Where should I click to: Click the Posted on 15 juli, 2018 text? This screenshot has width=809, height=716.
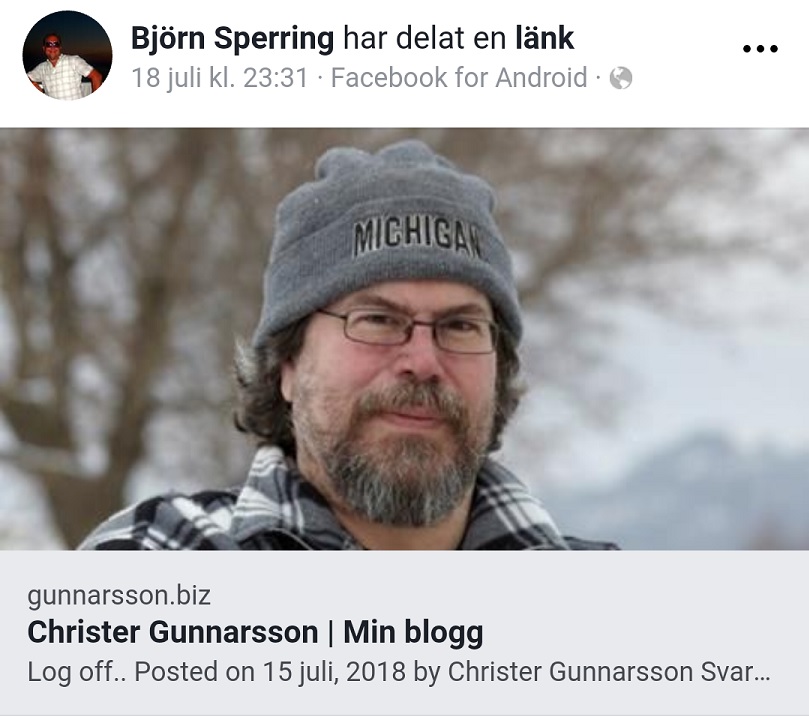click(270, 672)
